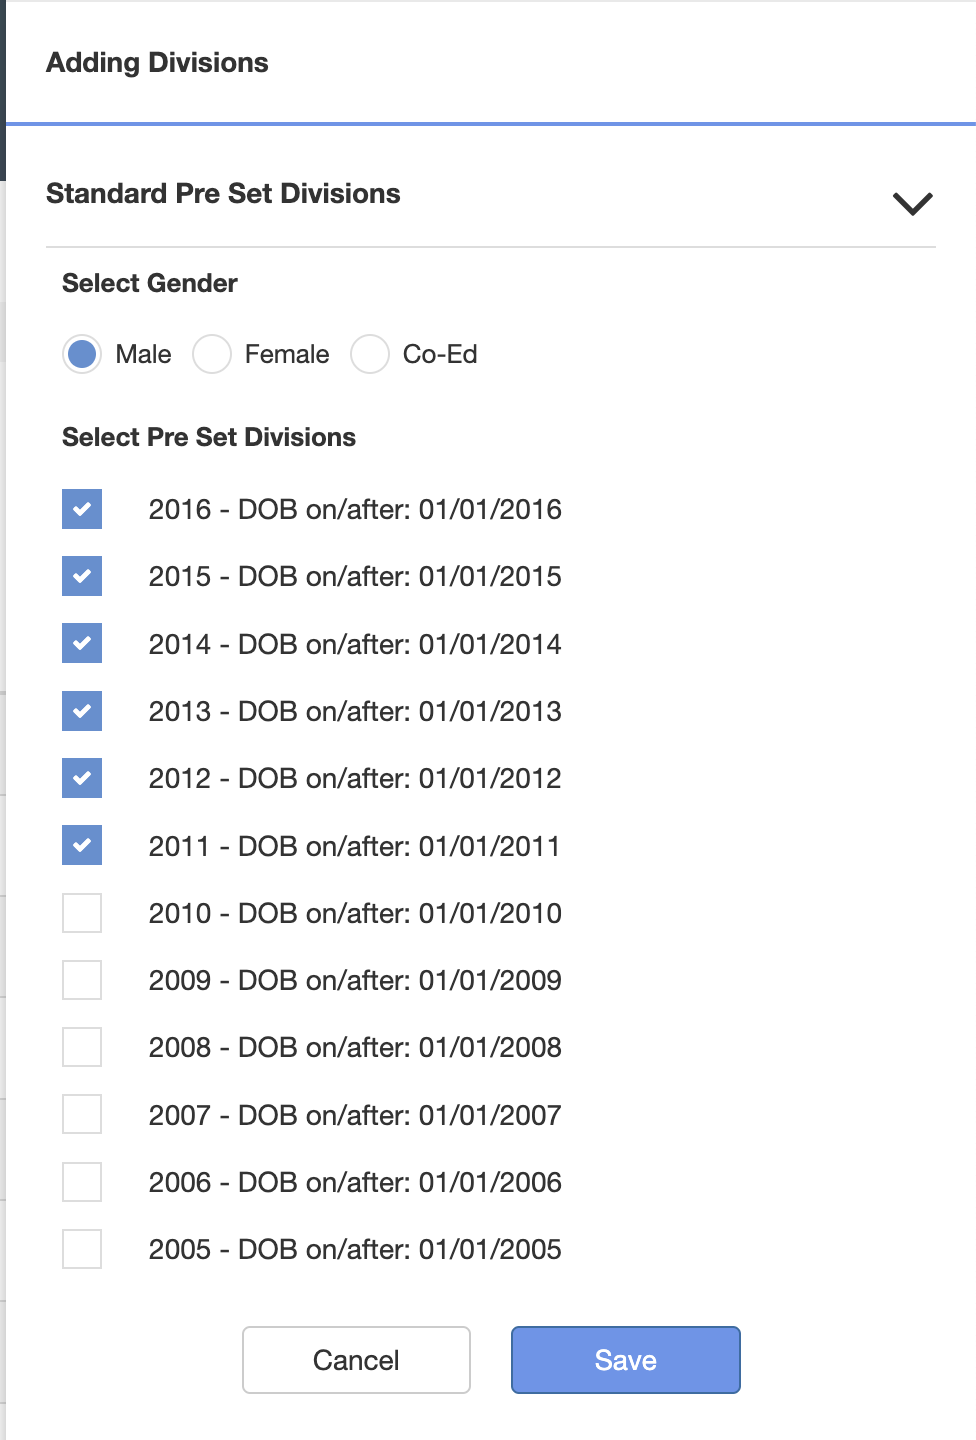
Task: Deselect the 2014 division checkbox
Action: pos(82,643)
